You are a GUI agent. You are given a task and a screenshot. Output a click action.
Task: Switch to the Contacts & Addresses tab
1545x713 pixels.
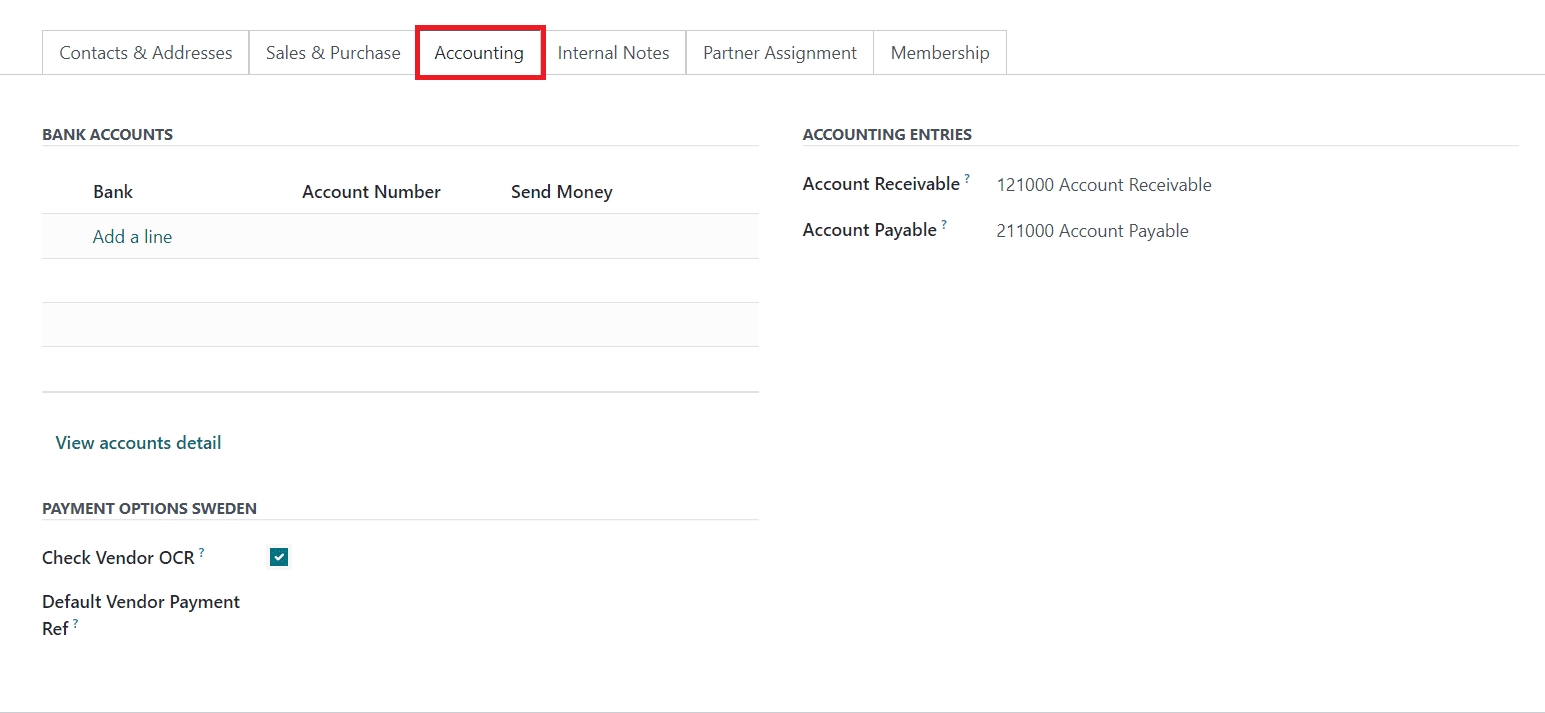(x=146, y=53)
